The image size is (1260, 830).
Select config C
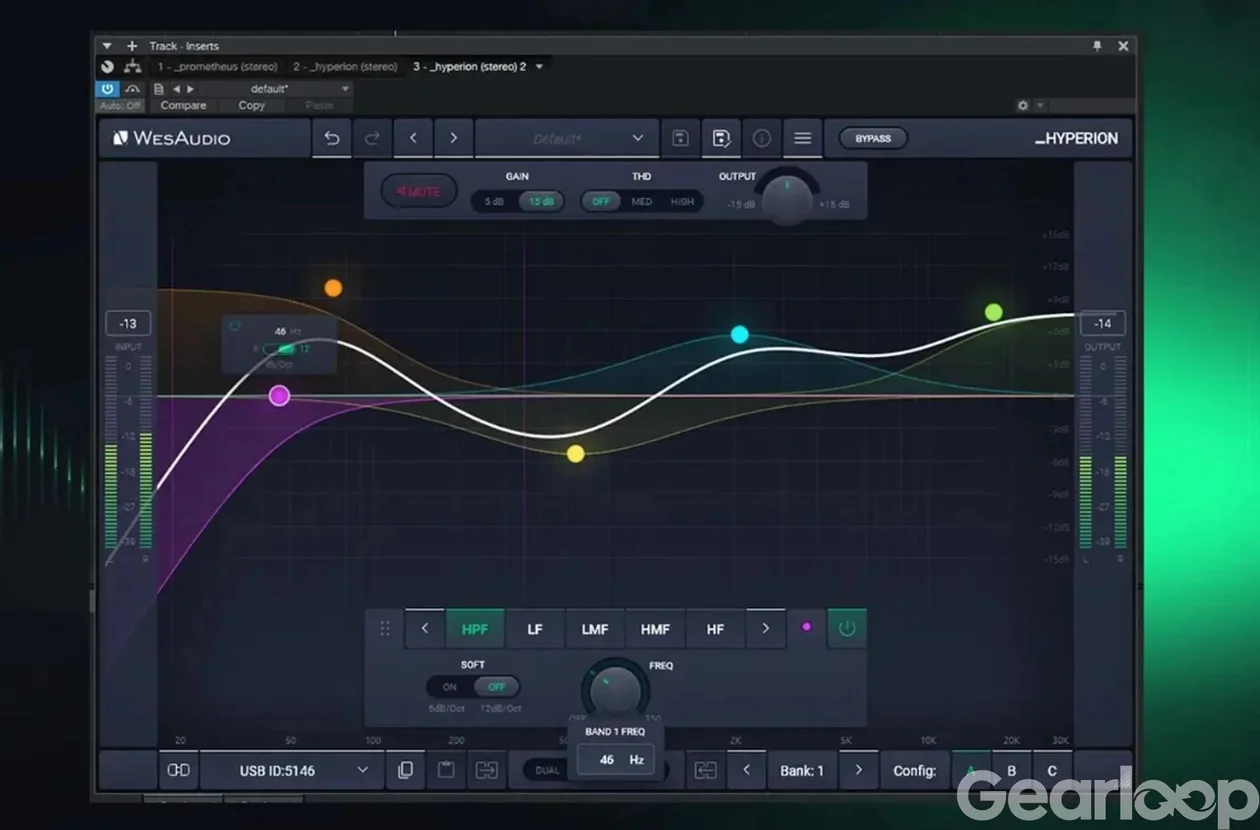(1051, 770)
